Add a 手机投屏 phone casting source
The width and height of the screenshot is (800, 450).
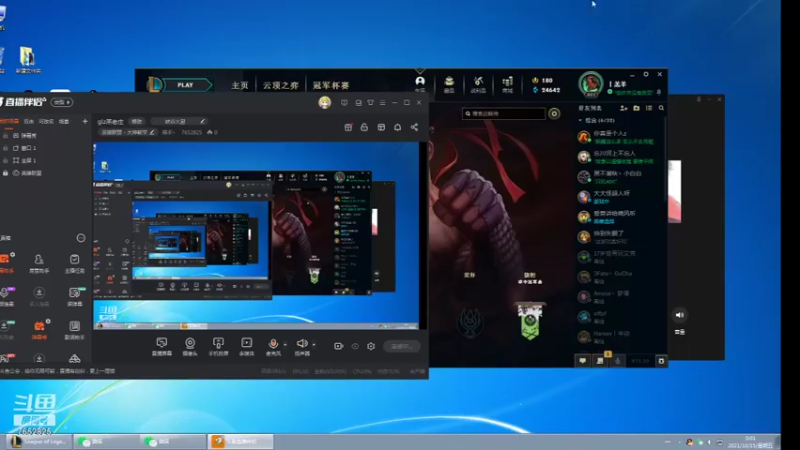point(218,346)
